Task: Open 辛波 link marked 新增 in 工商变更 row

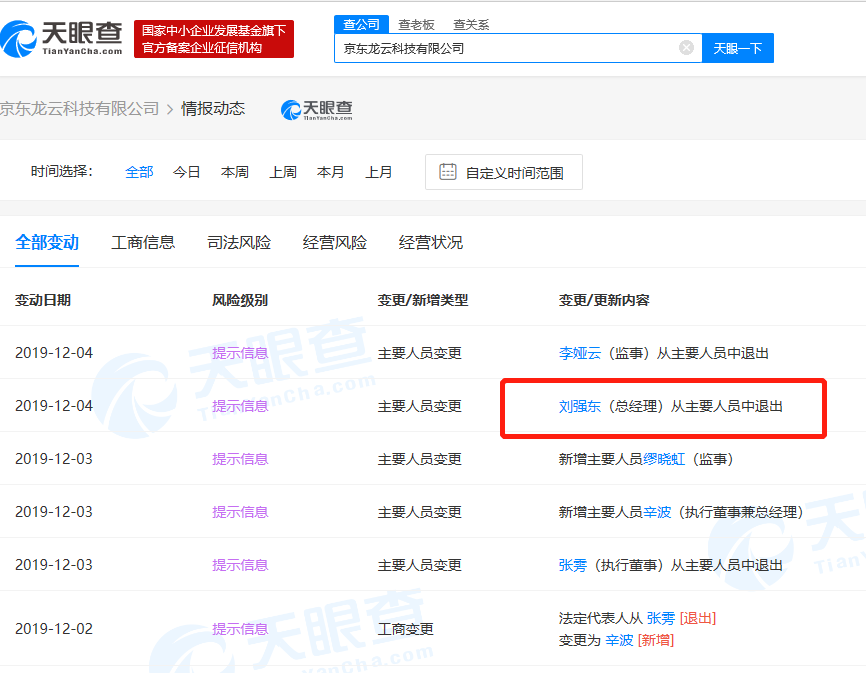Action: pos(620,640)
